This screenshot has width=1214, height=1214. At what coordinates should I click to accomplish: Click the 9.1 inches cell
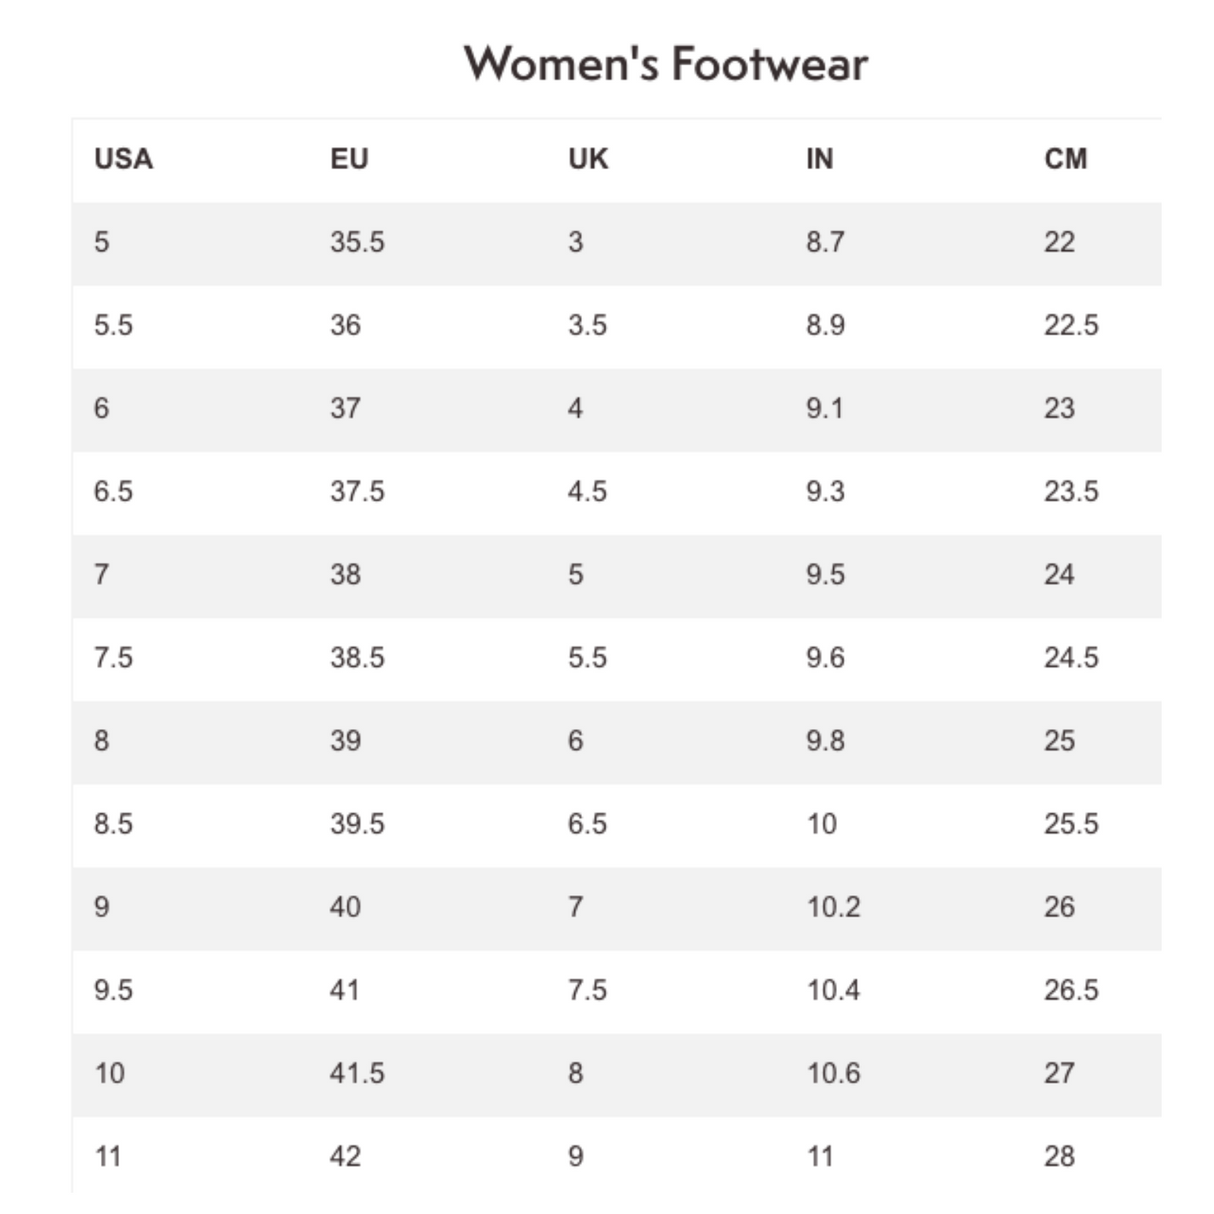pos(825,408)
